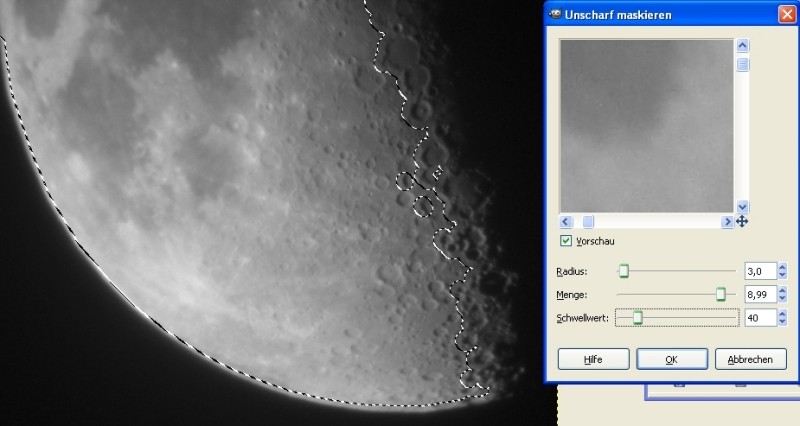Click the Radius value field 3,0
The width and height of the screenshot is (800, 426).
tap(760, 271)
